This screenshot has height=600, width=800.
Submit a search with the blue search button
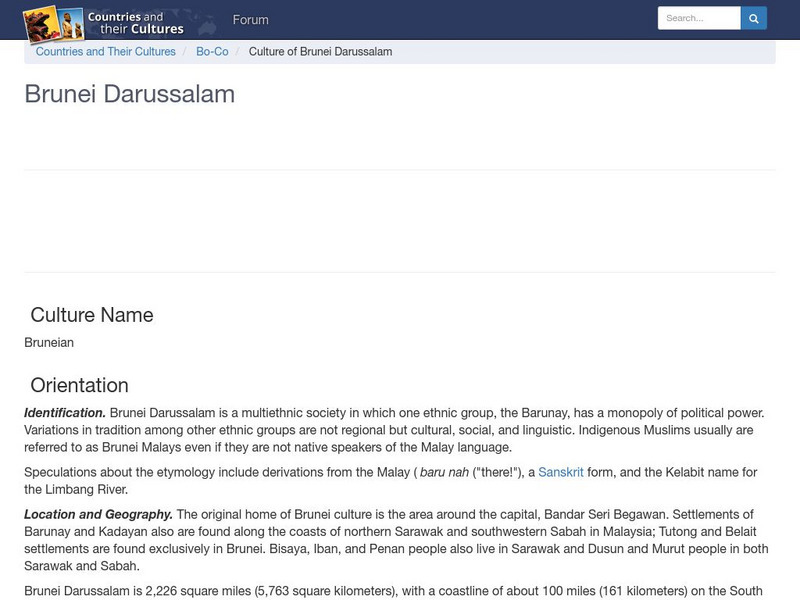click(x=753, y=17)
